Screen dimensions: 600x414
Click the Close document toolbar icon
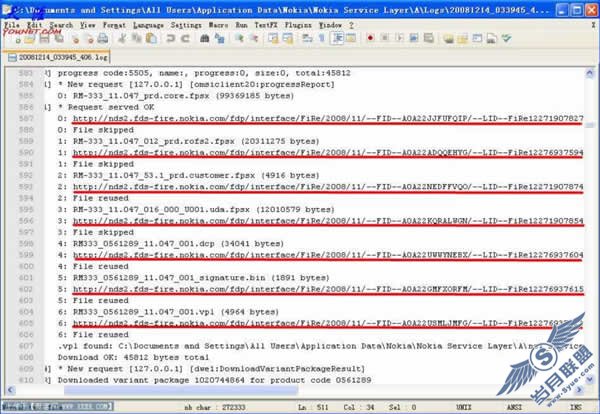coord(75,39)
